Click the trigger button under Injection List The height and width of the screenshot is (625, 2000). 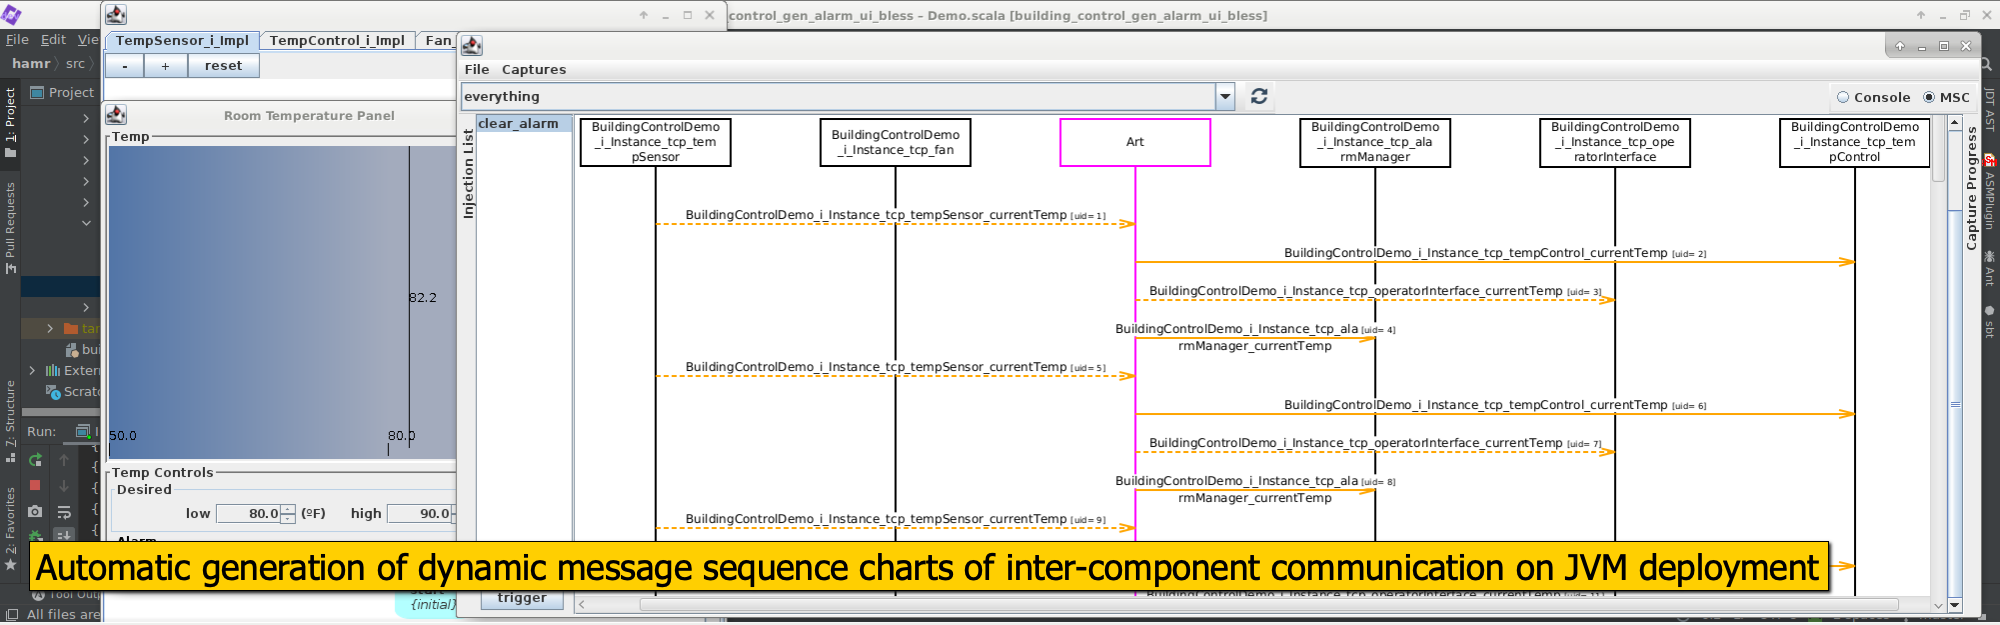coord(522,598)
